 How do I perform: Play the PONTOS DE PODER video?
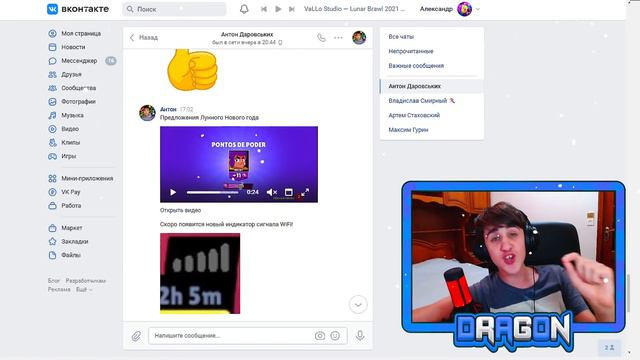point(173,192)
